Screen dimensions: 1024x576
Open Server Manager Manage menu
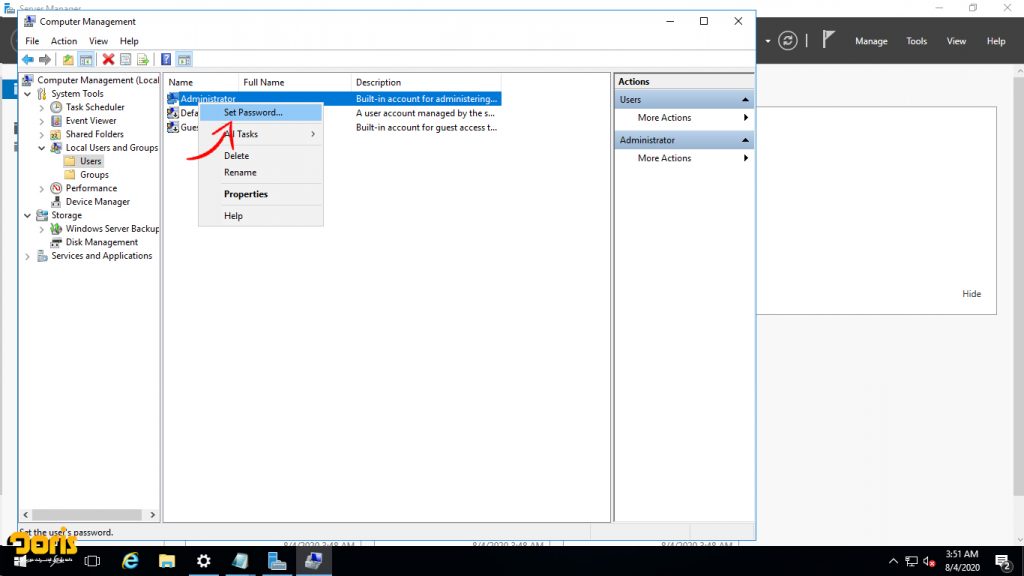pos(871,41)
